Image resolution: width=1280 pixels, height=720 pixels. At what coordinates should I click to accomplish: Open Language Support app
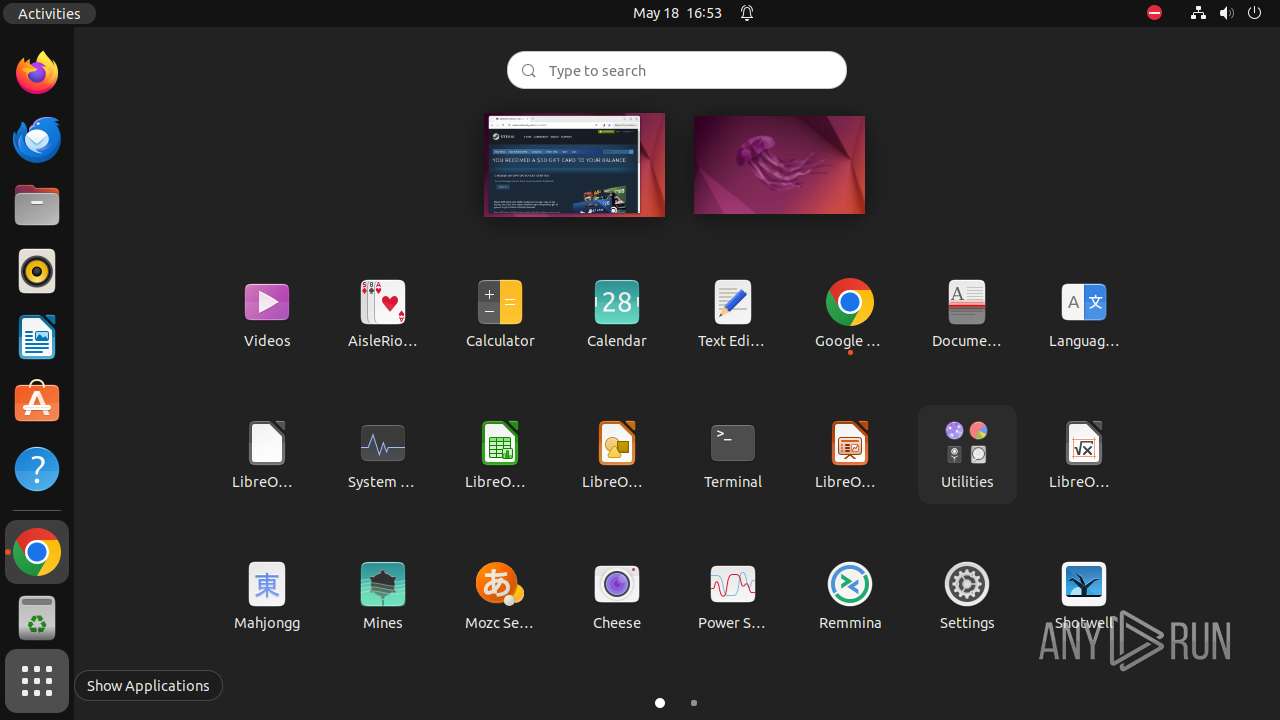click(1084, 302)
